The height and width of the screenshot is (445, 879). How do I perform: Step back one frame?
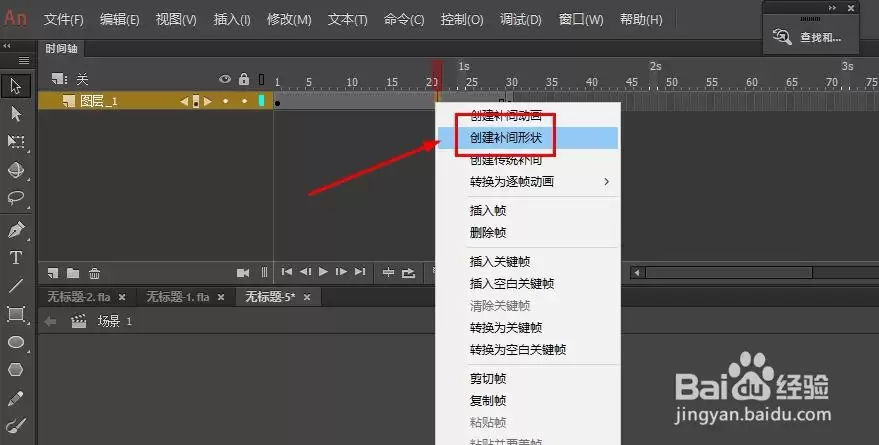point(305,272)
